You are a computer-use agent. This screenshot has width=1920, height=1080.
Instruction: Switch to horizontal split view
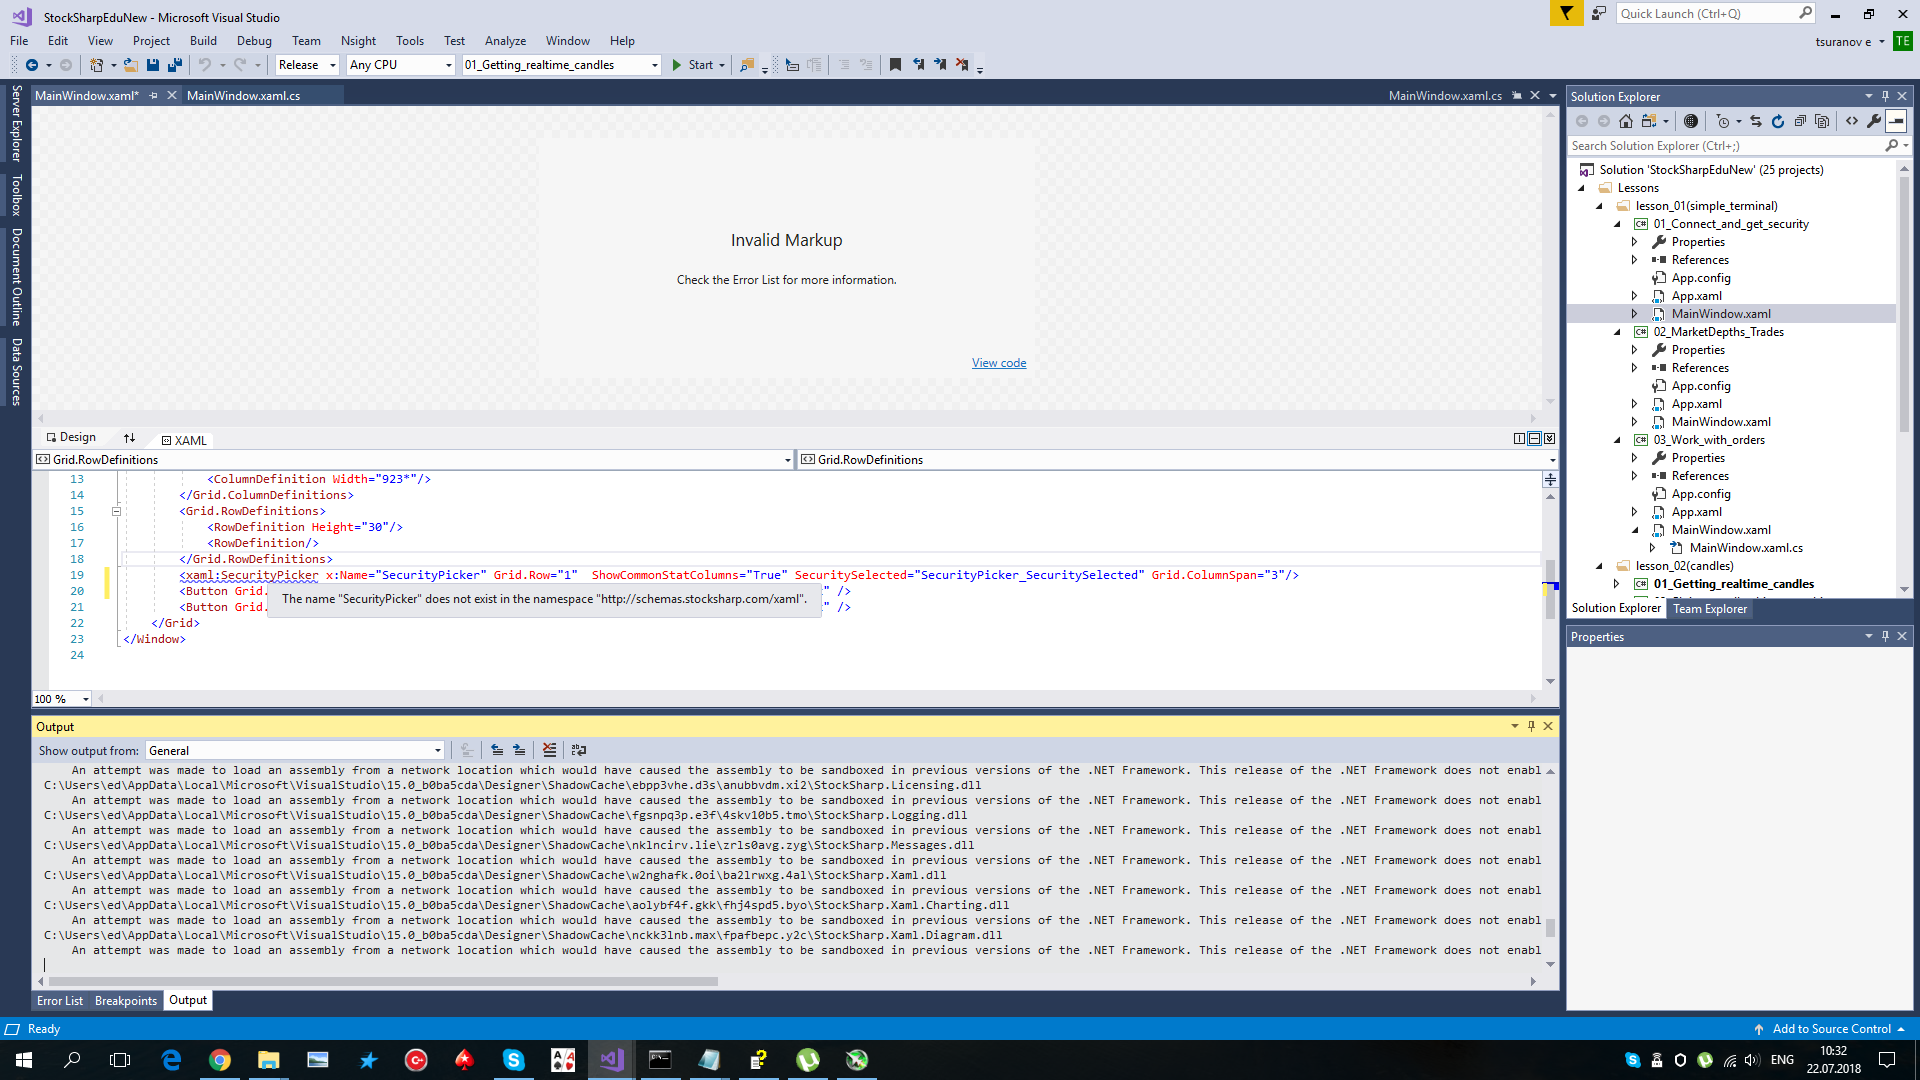[1534, 439]
